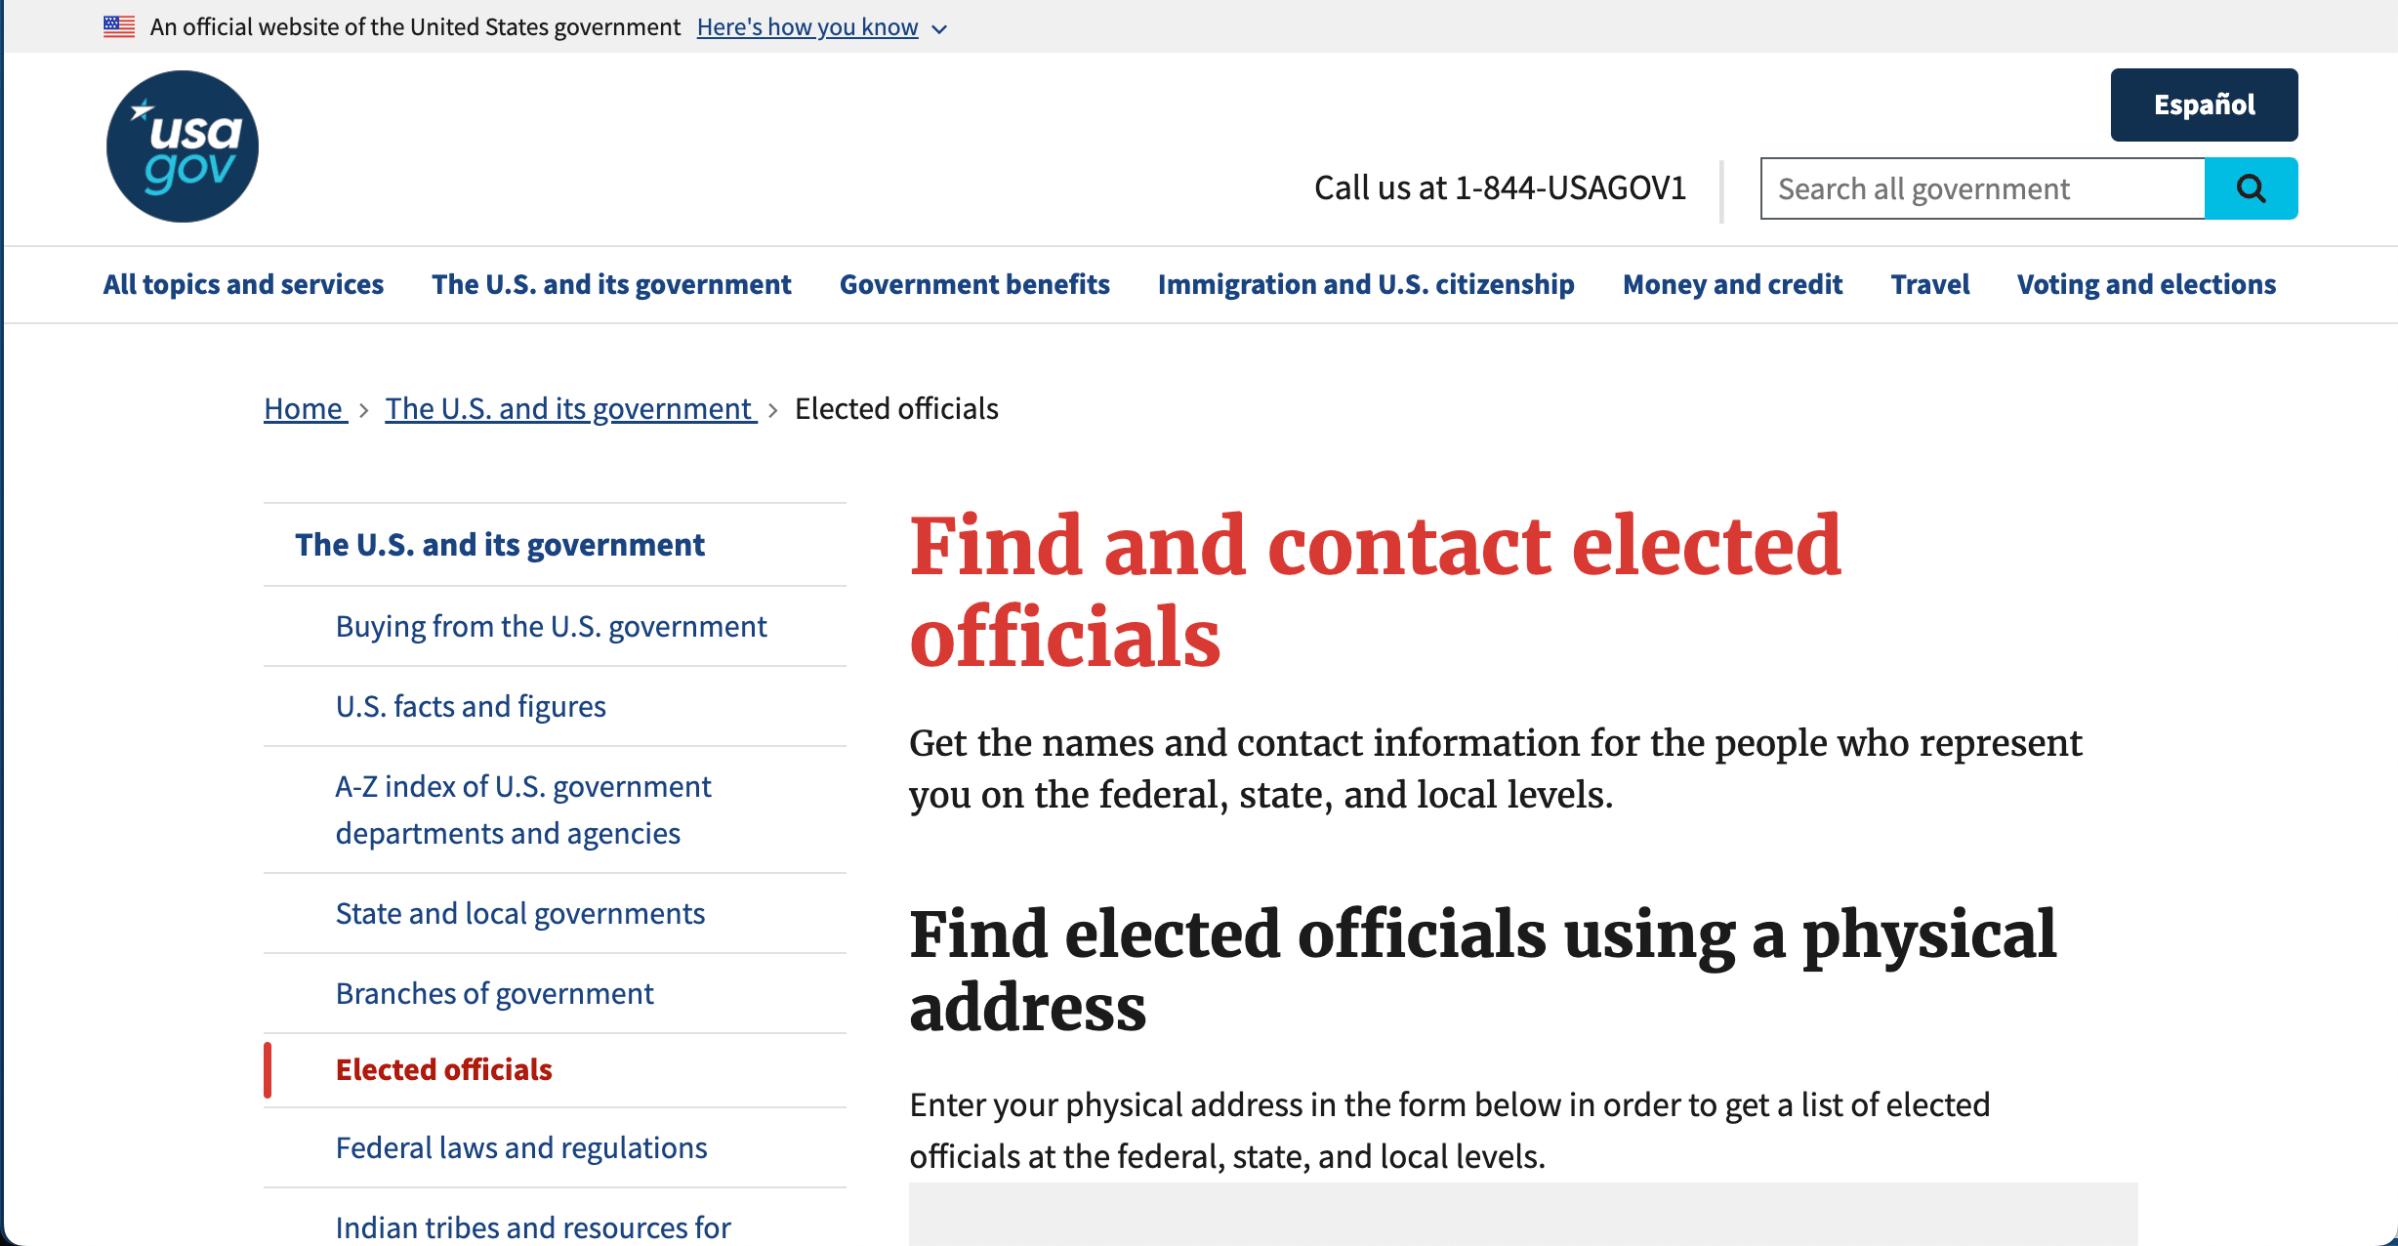Select 'Voting and elections' navigation tab
Image resolution: width=2398 pixels, height=1246 pixels.
click(2147, 284)
